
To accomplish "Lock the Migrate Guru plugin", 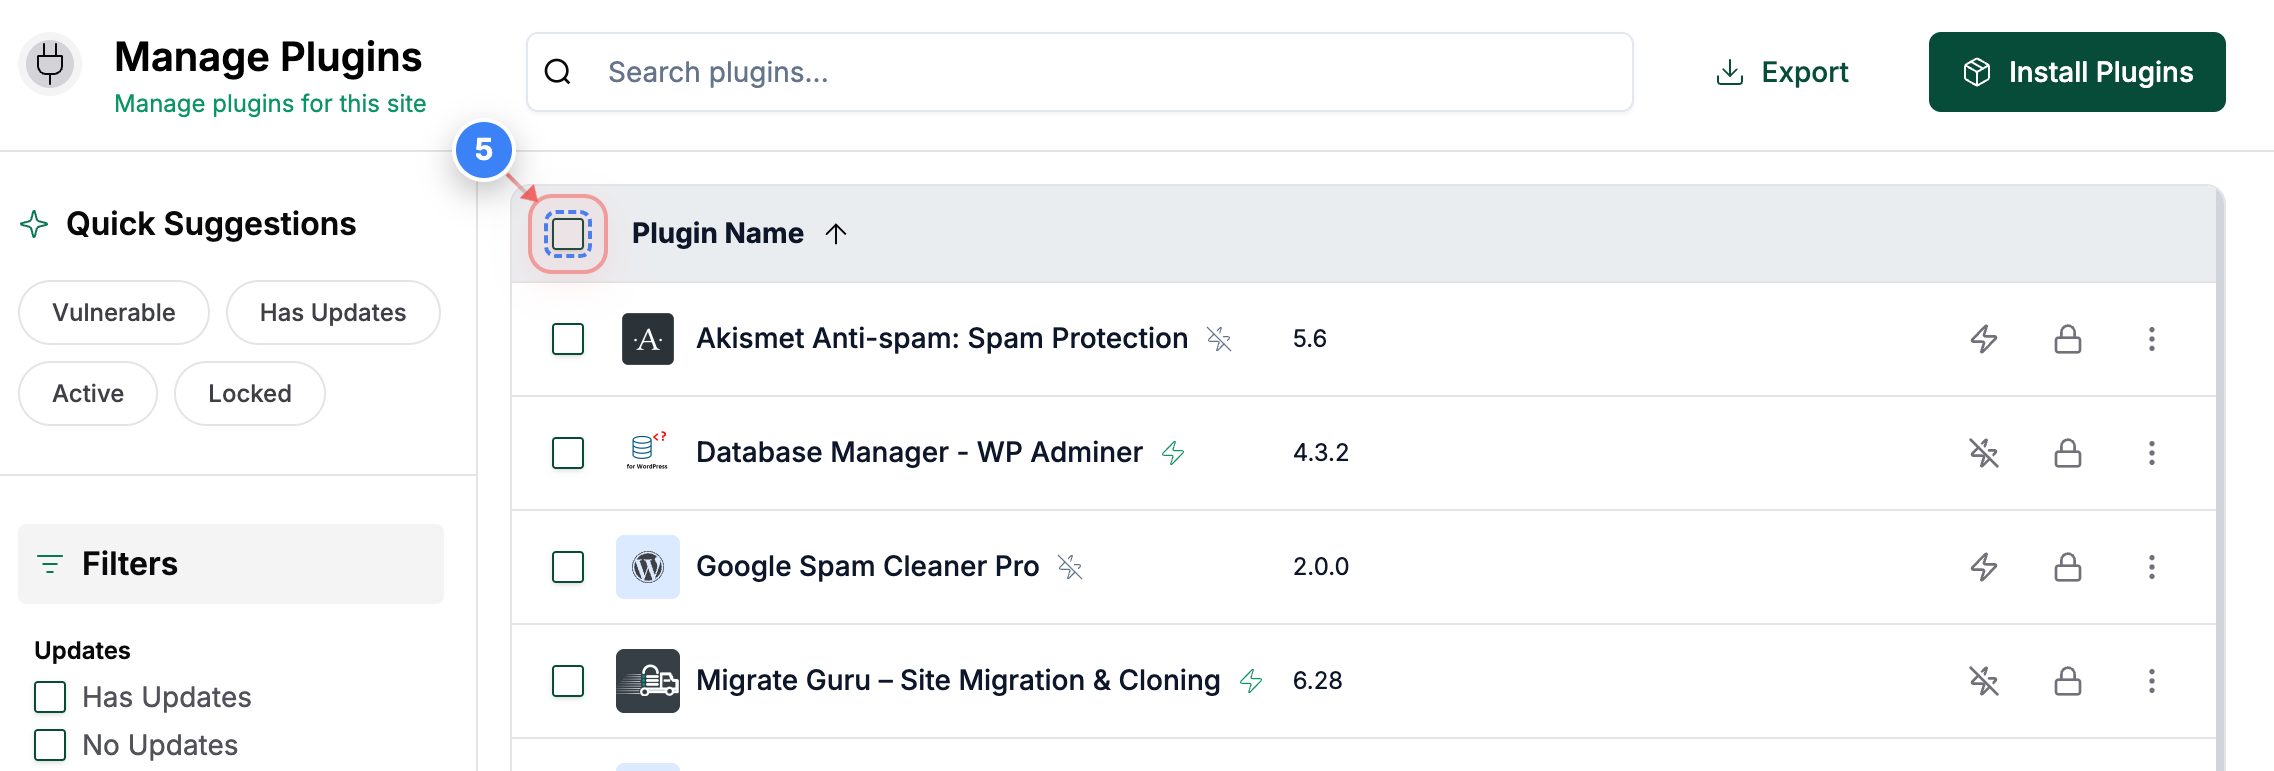I will 2068,681.
